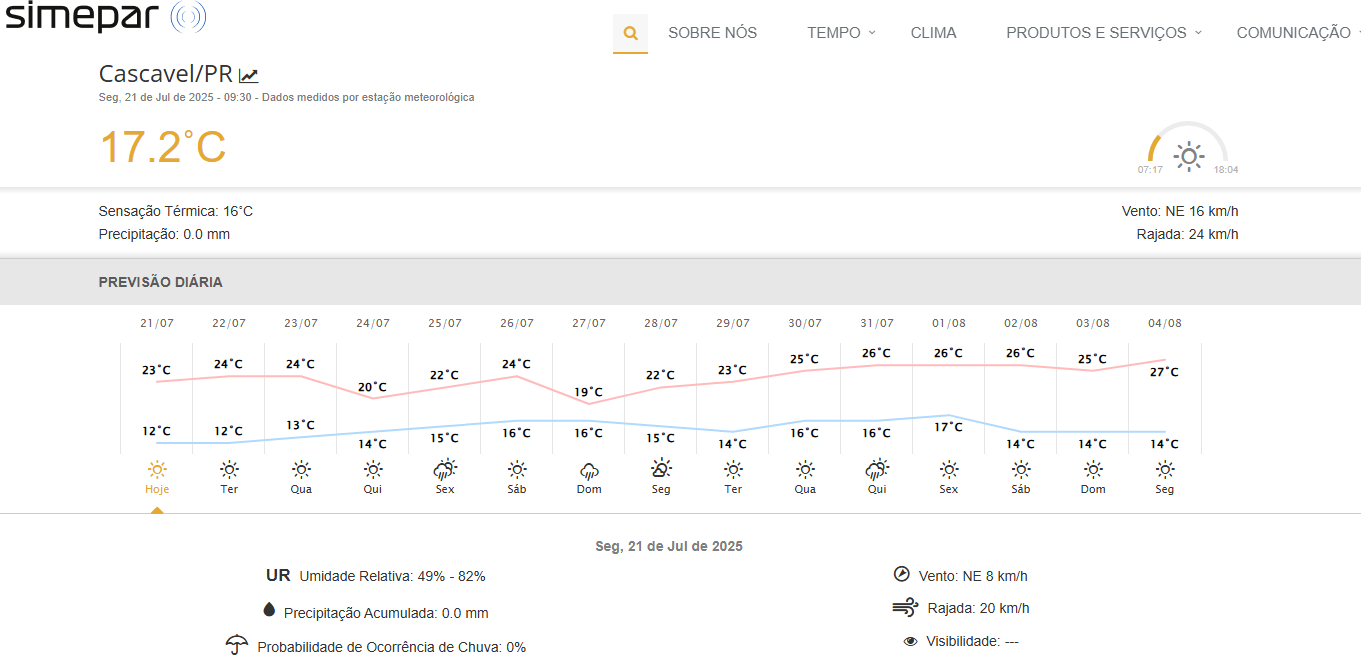Click Vento: NE 16 km/h text

1181,211
